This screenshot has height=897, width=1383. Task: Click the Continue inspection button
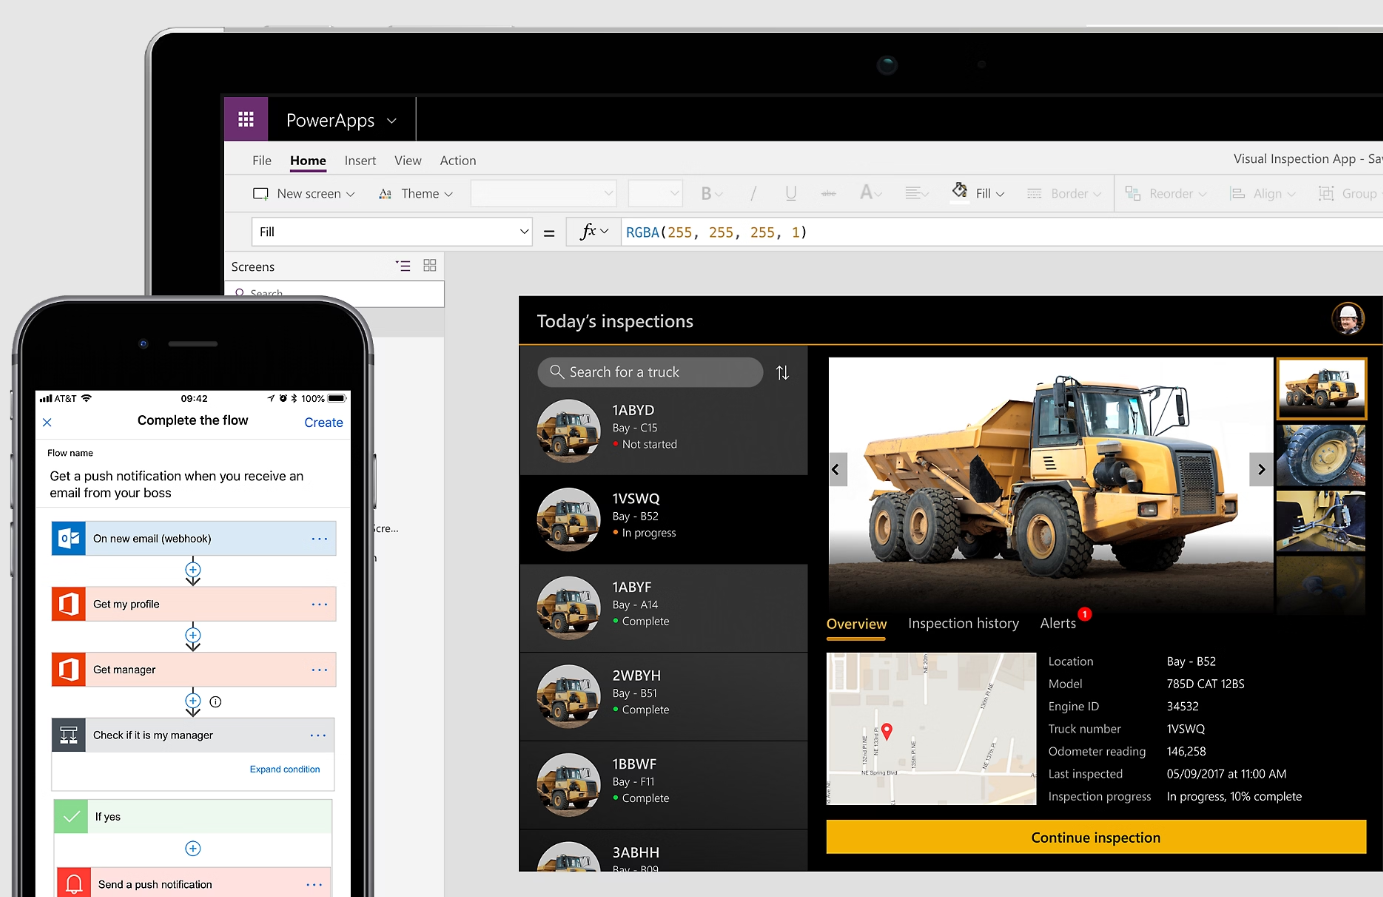(1096, 837)
